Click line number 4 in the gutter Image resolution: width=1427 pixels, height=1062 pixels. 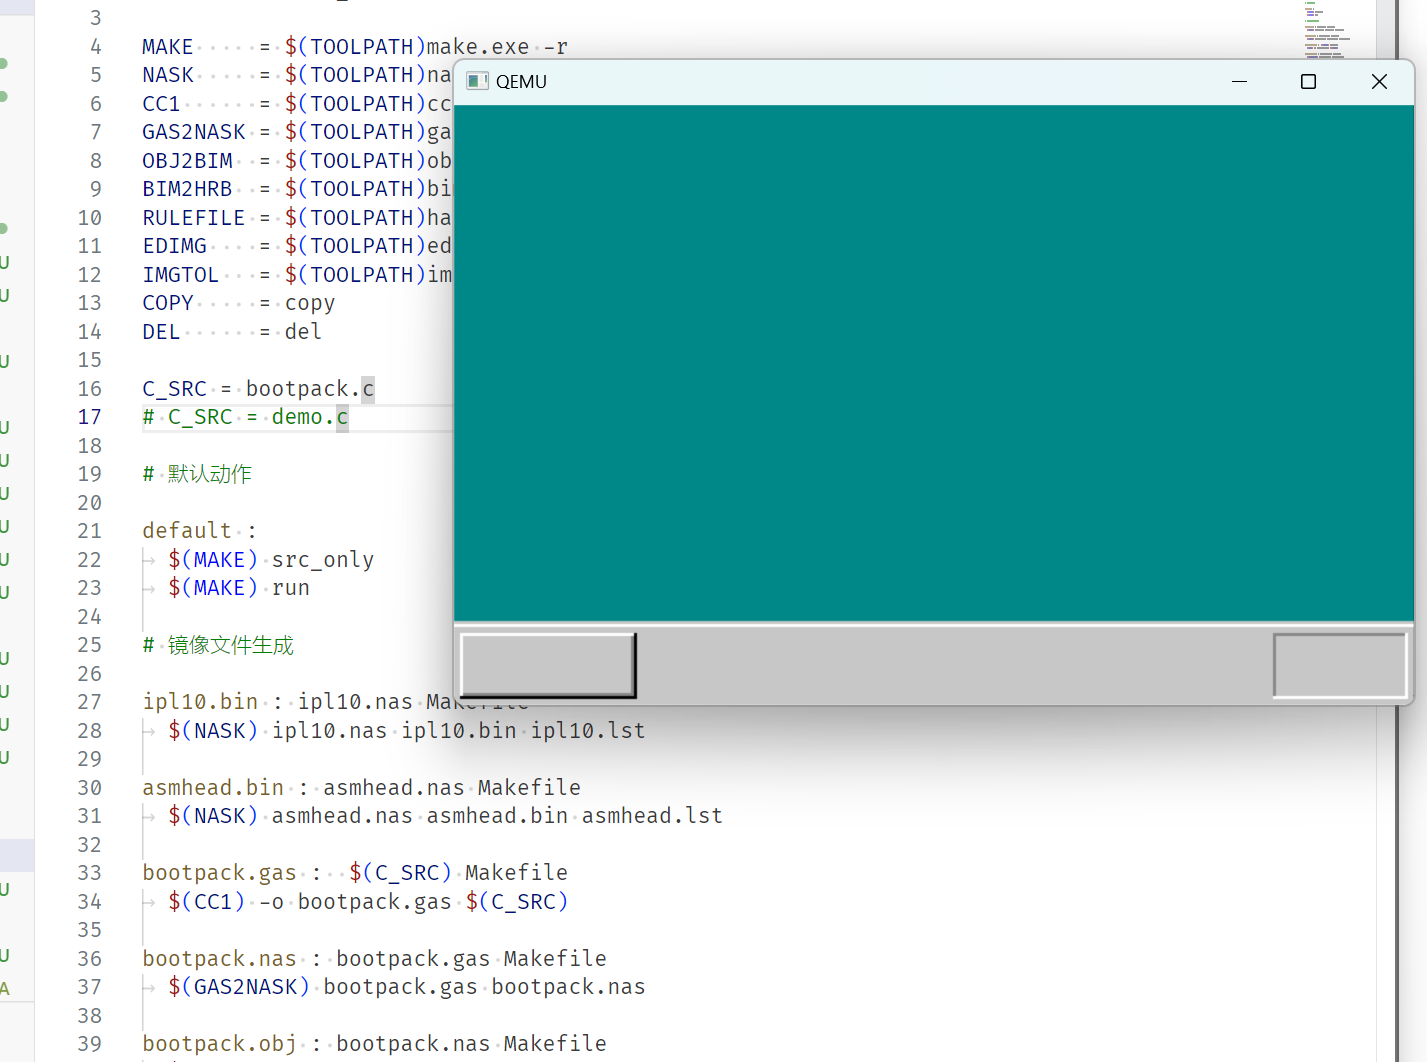click(x=96, y=47)
